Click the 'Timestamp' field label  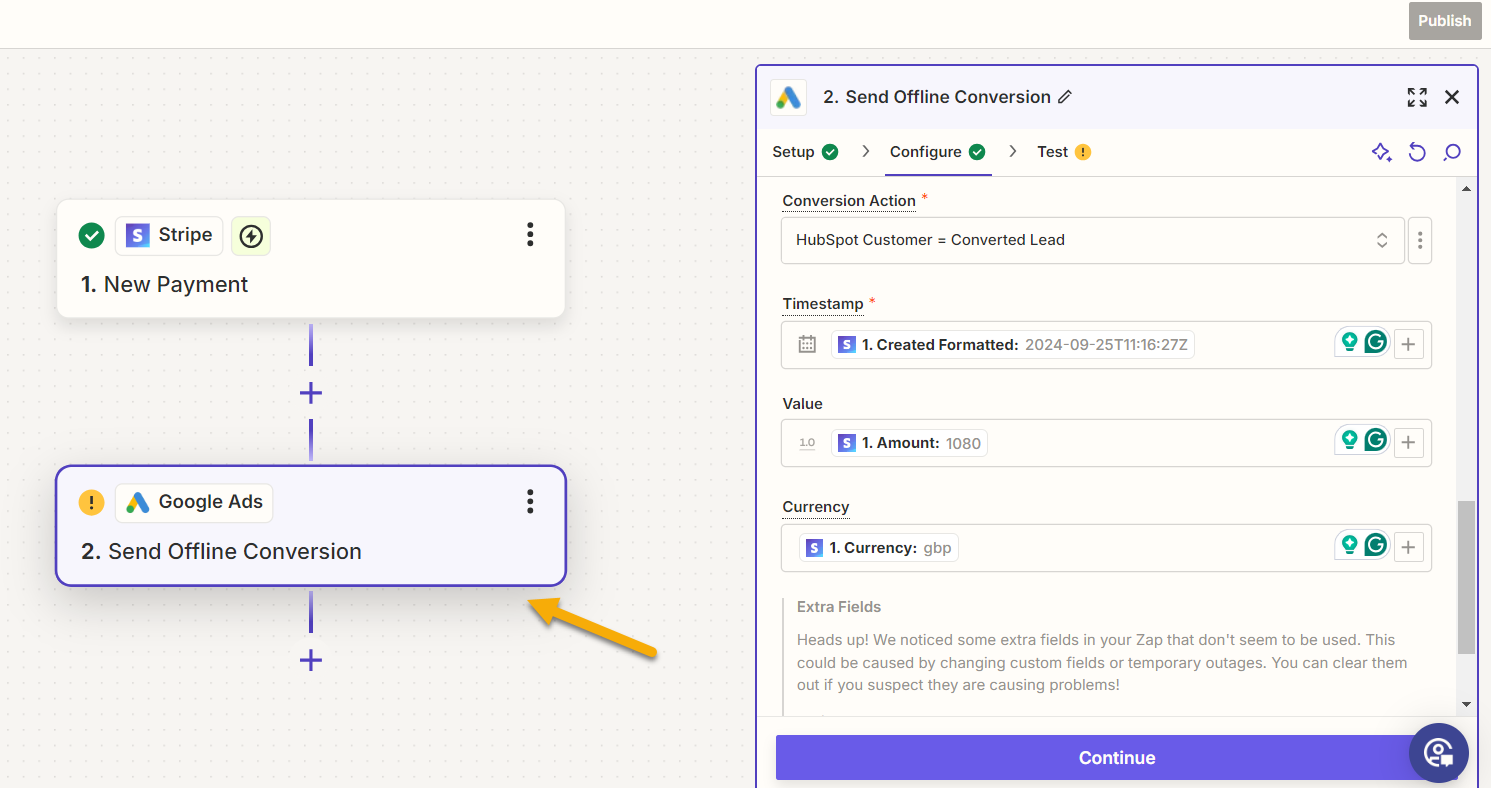pyautogui.click(x=823, y=304)
